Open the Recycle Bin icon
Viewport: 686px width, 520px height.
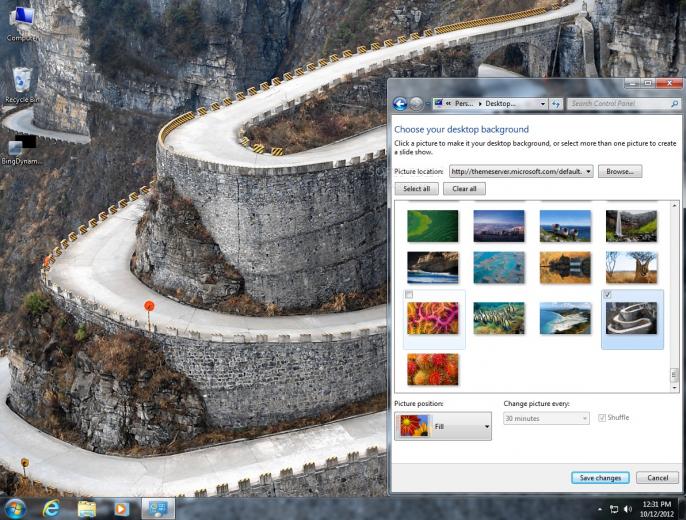(x=22, y=85)
